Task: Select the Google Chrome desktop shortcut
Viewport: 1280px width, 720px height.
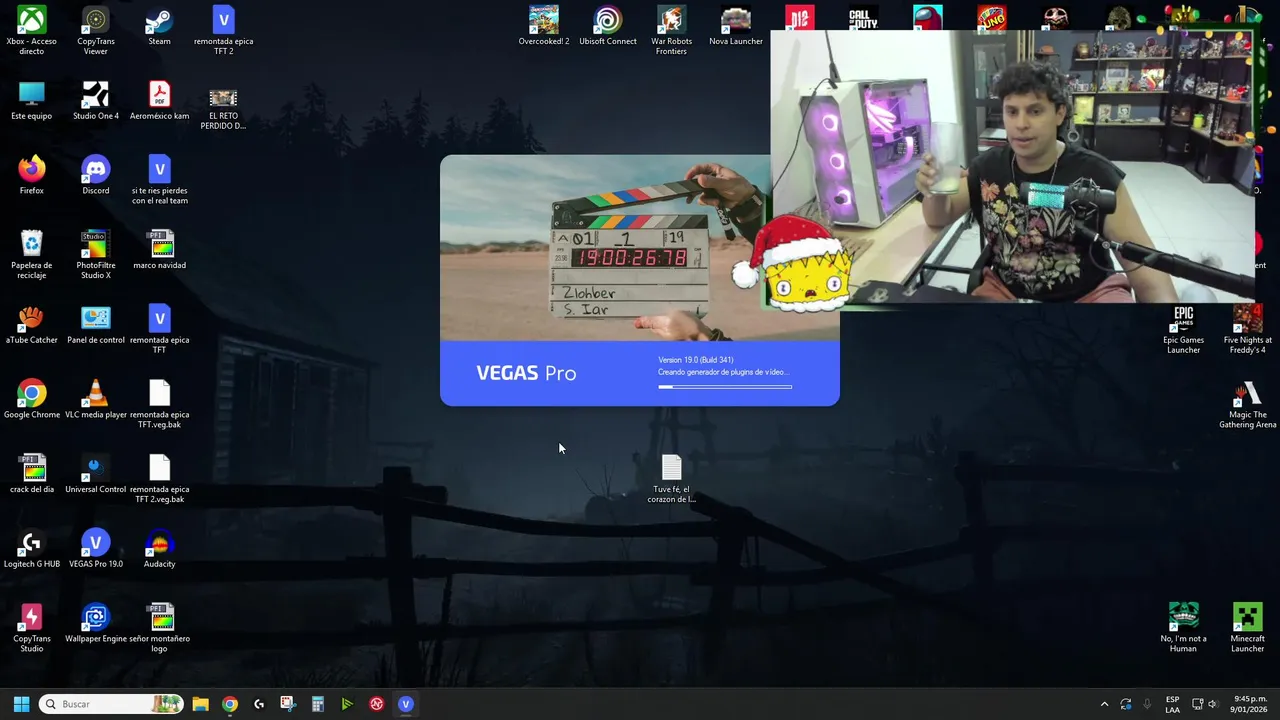Action: (32, 400)
